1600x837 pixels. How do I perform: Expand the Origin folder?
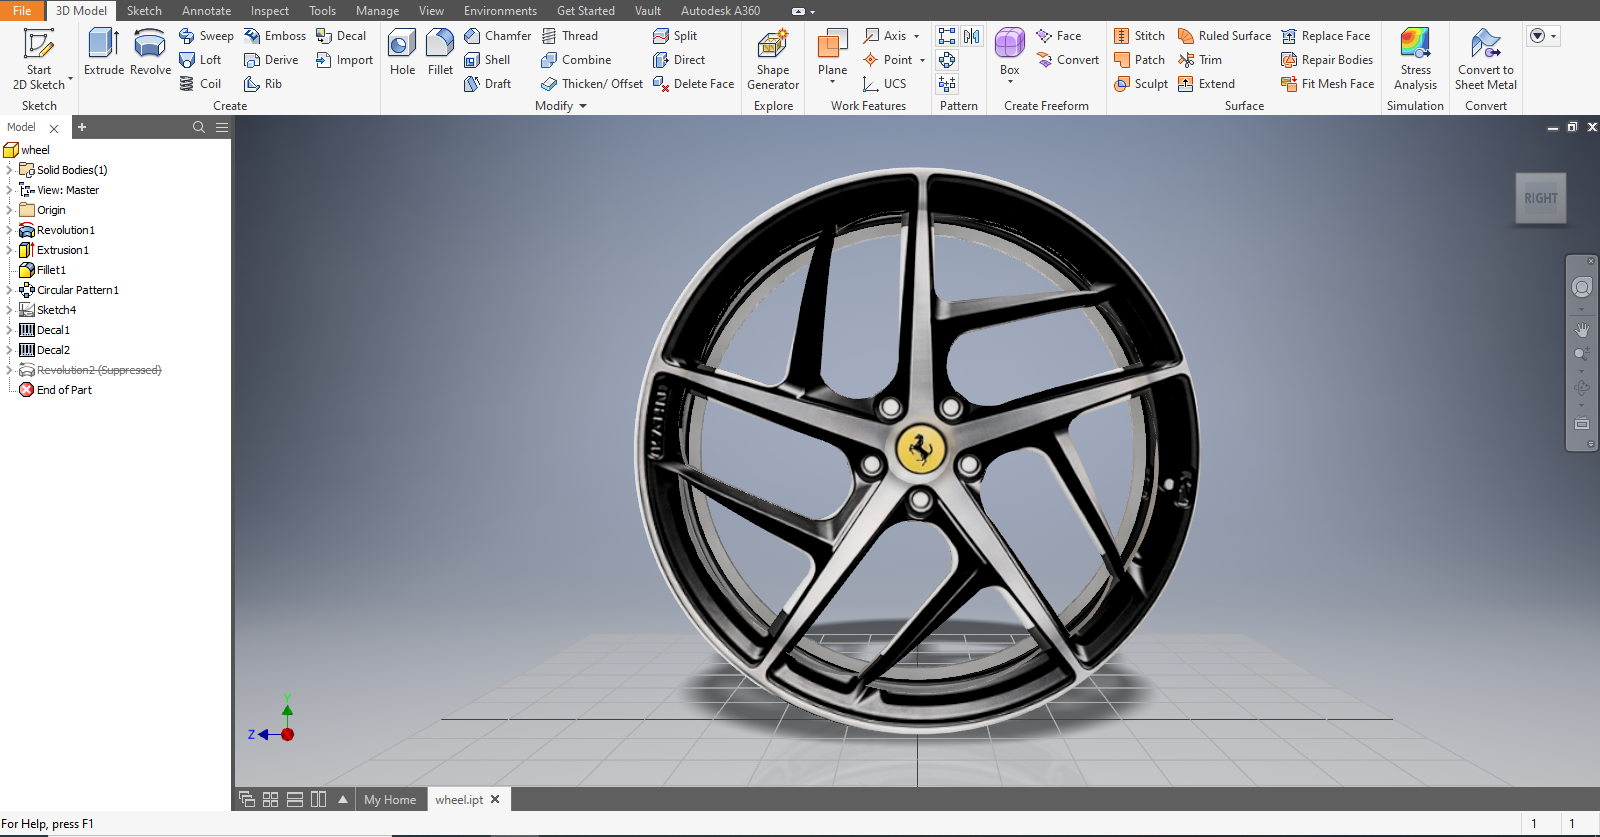click(x=9, y=210)
